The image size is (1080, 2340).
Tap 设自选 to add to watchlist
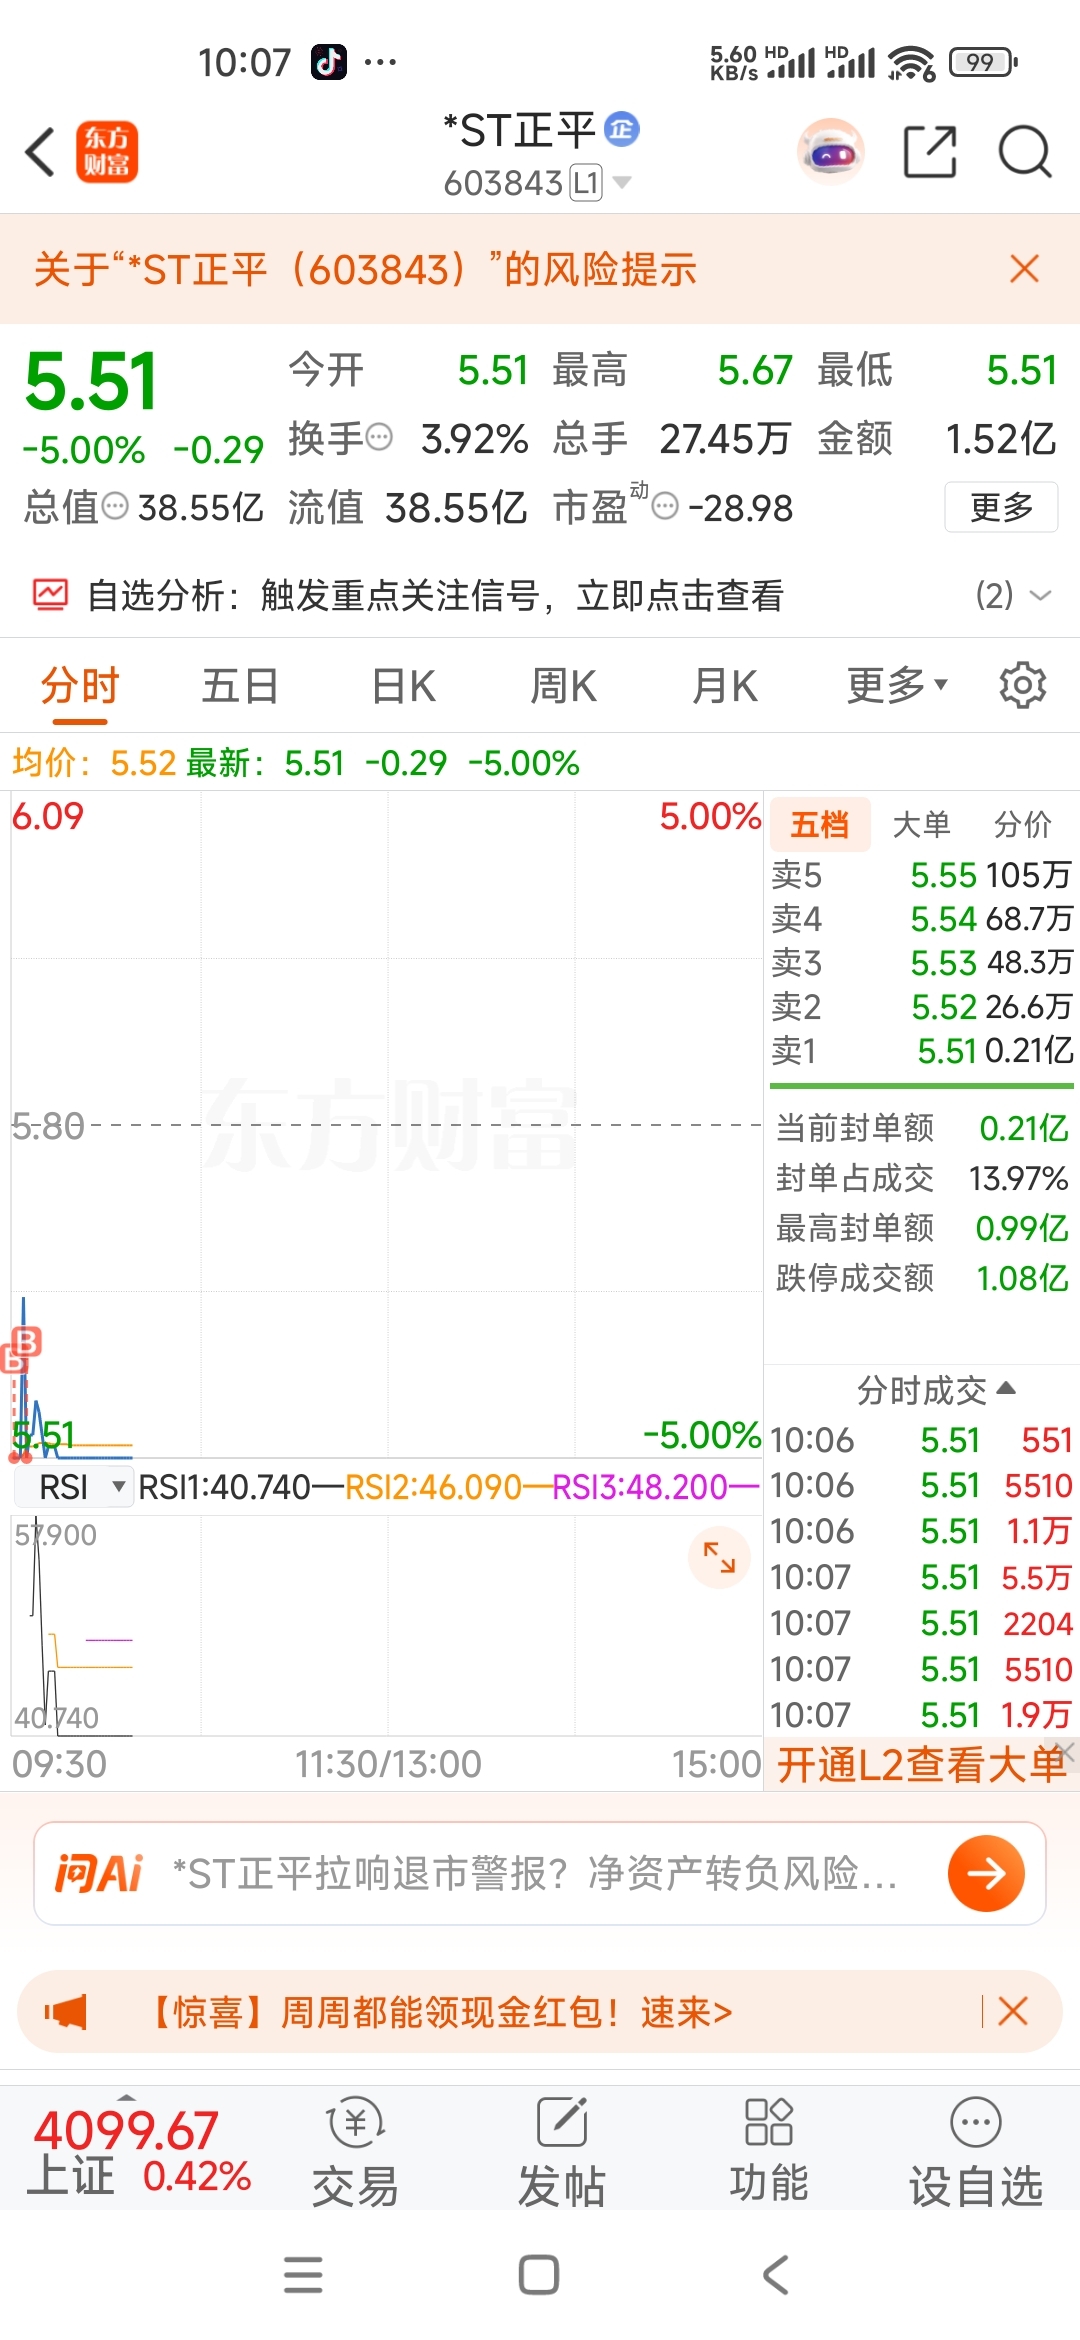(x=976, y=2150)
